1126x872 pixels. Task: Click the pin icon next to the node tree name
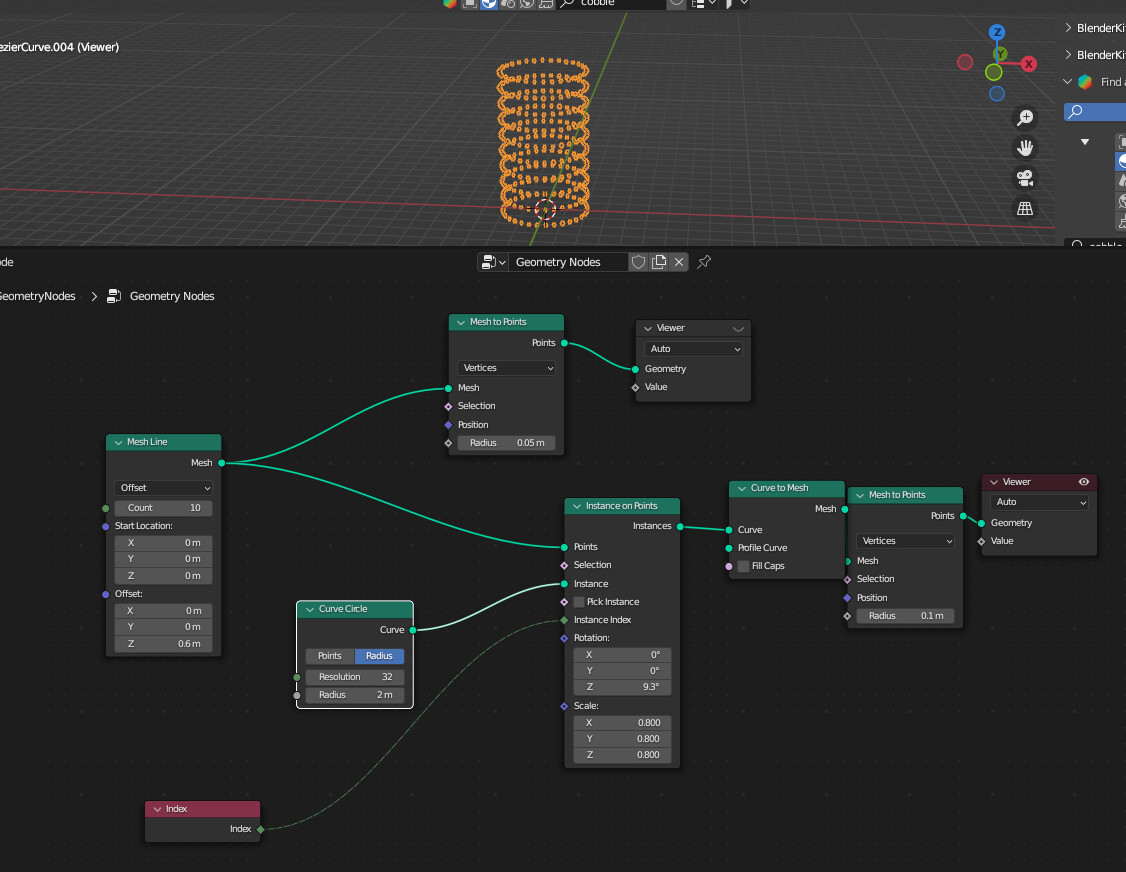(703, 261)
